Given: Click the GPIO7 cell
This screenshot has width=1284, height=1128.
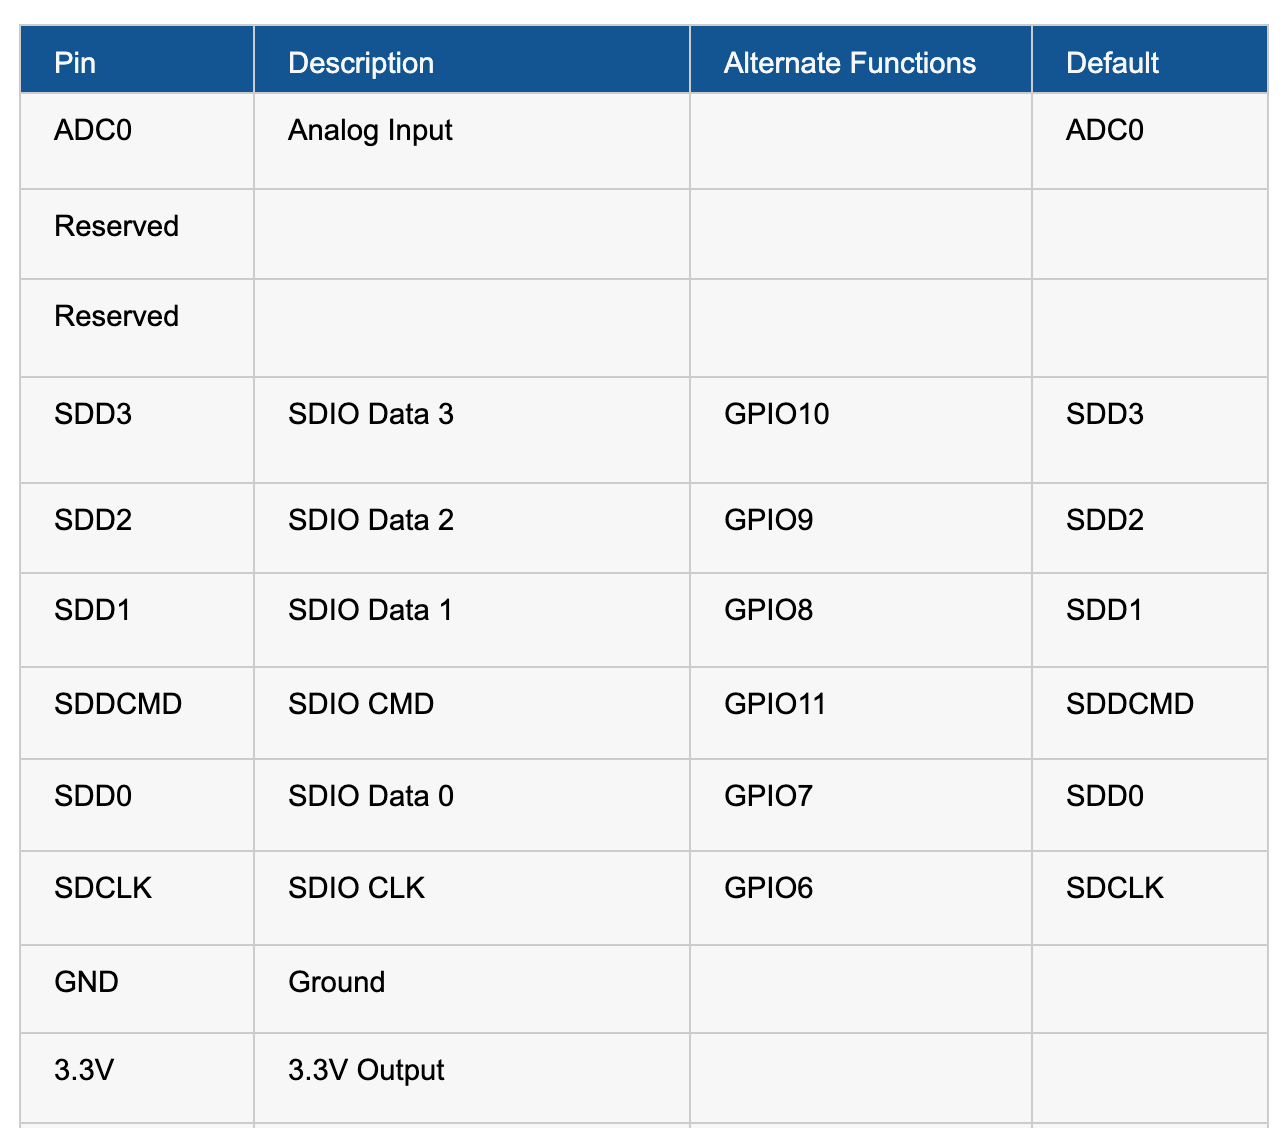Looking at the screenshot, I should [x=861, y=805].
